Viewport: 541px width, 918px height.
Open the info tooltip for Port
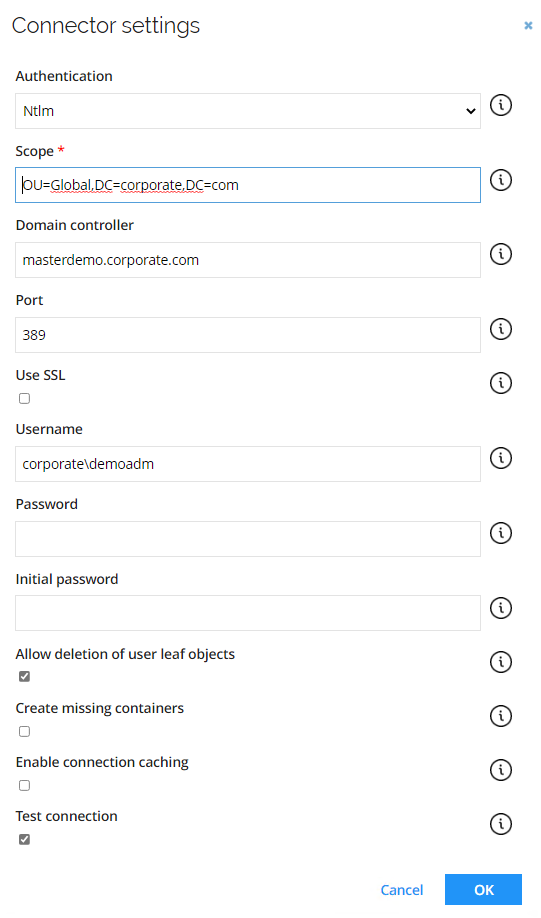[x=501, y=329]
